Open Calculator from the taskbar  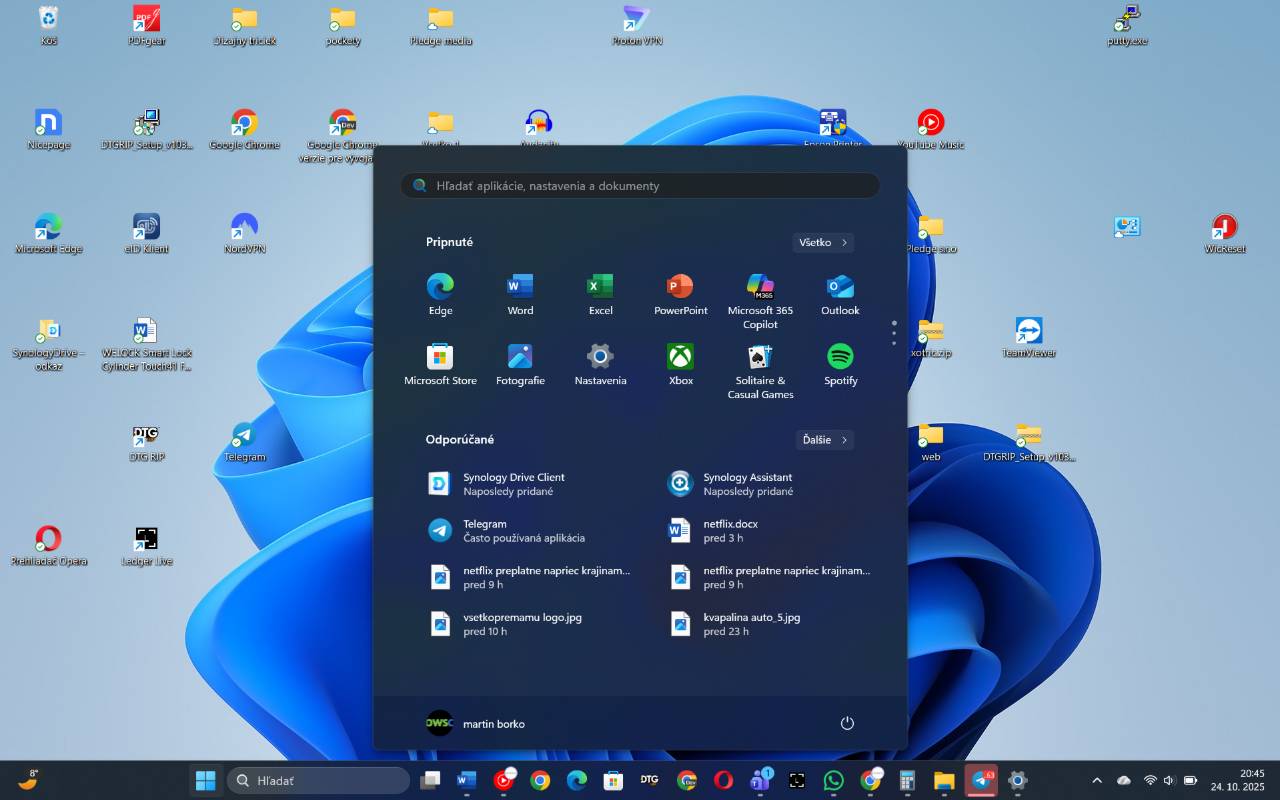click(x=908, y=780)
